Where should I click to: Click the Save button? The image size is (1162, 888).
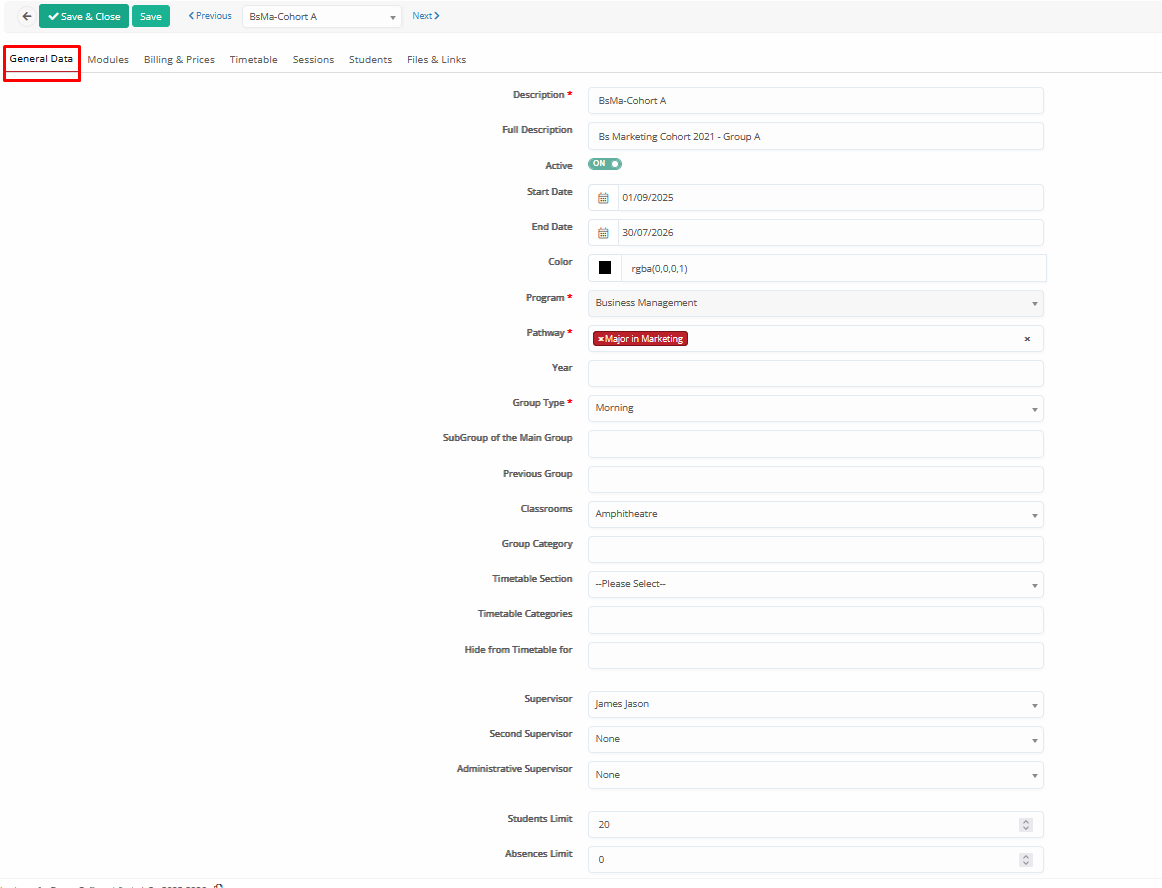[150, 17]
